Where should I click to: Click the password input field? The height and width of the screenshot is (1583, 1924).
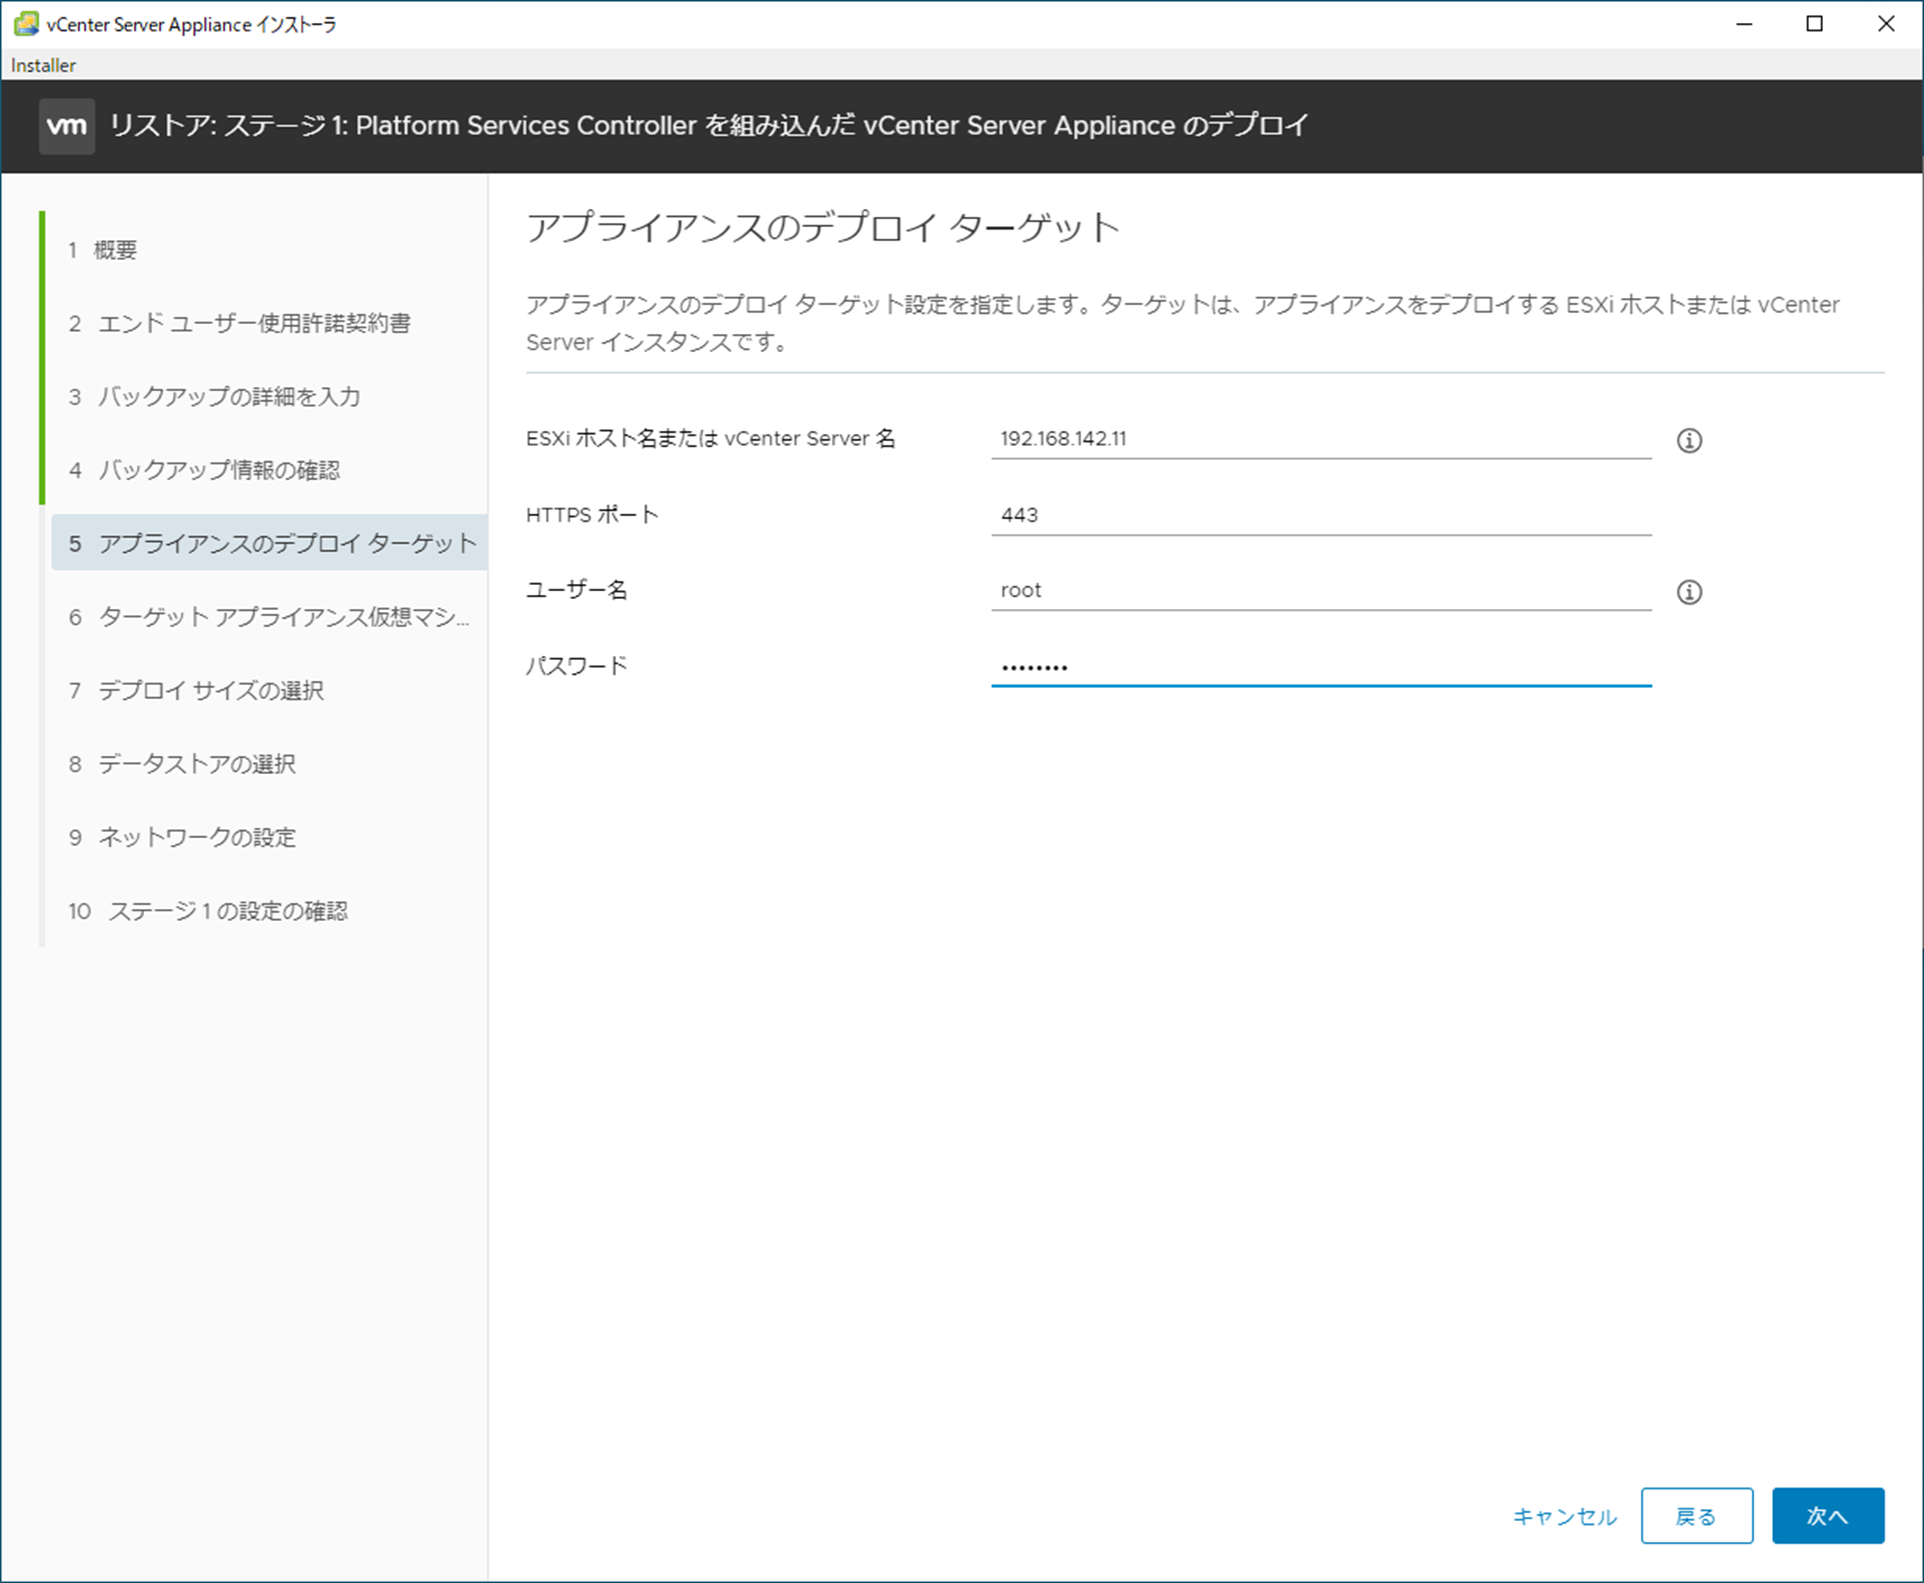pyautogui.click(x=1320, y=666)
